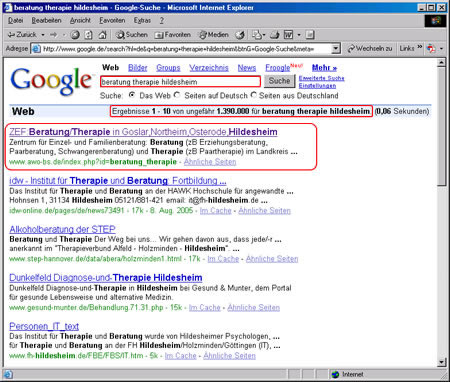This screenshot has height=382, width=450.
Task: Open the Edit-with dropdown arrow beside Word icon
Action: [299, 35]
